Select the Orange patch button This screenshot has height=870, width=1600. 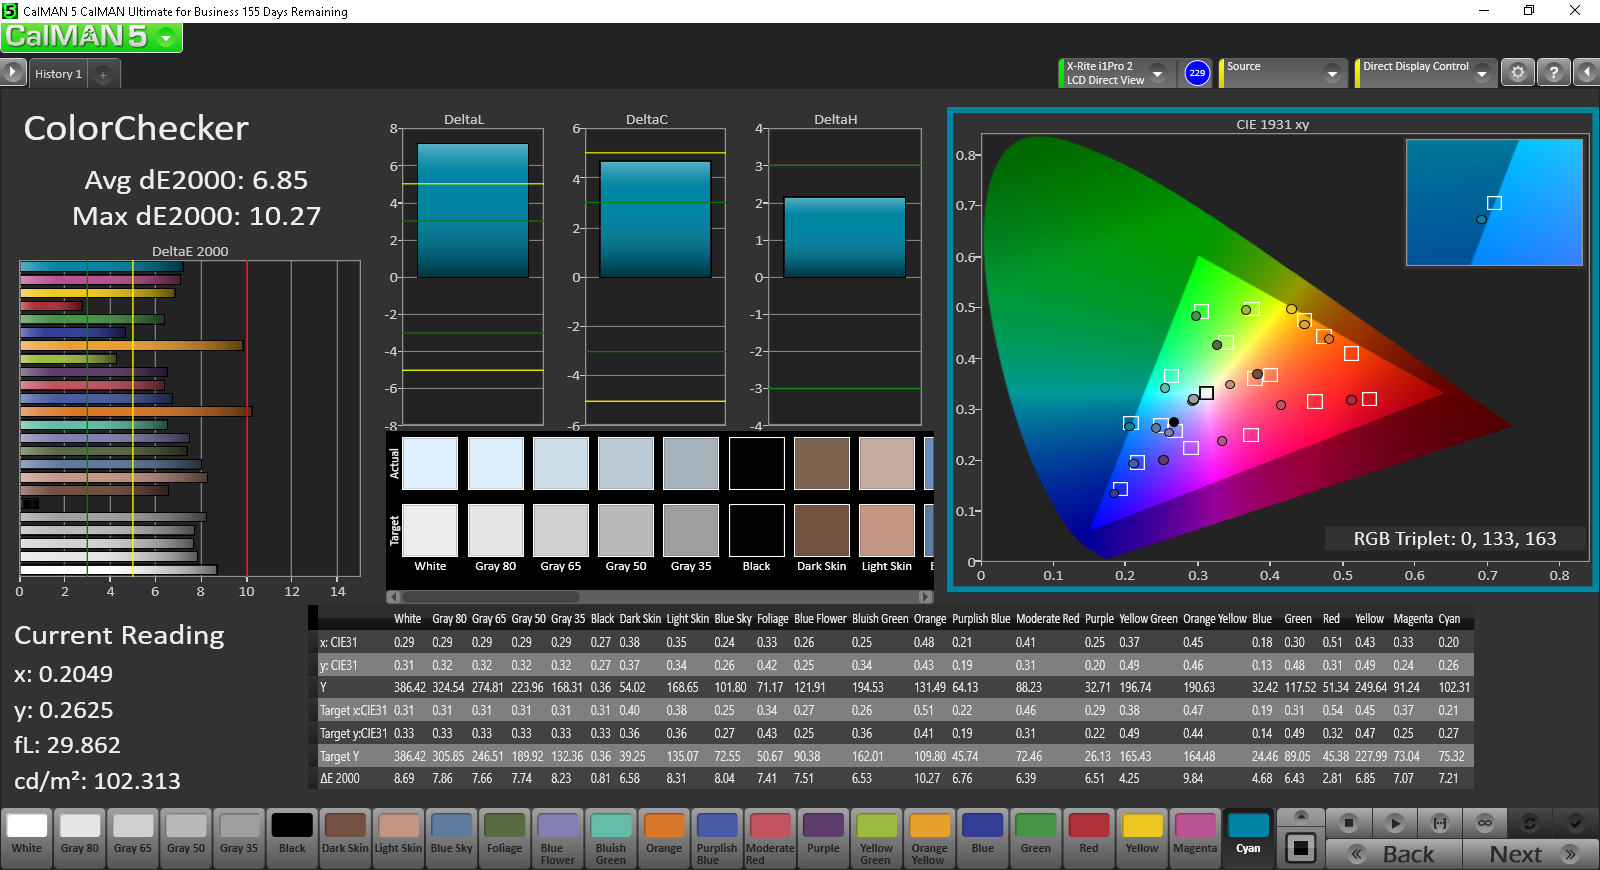[664, 837]
